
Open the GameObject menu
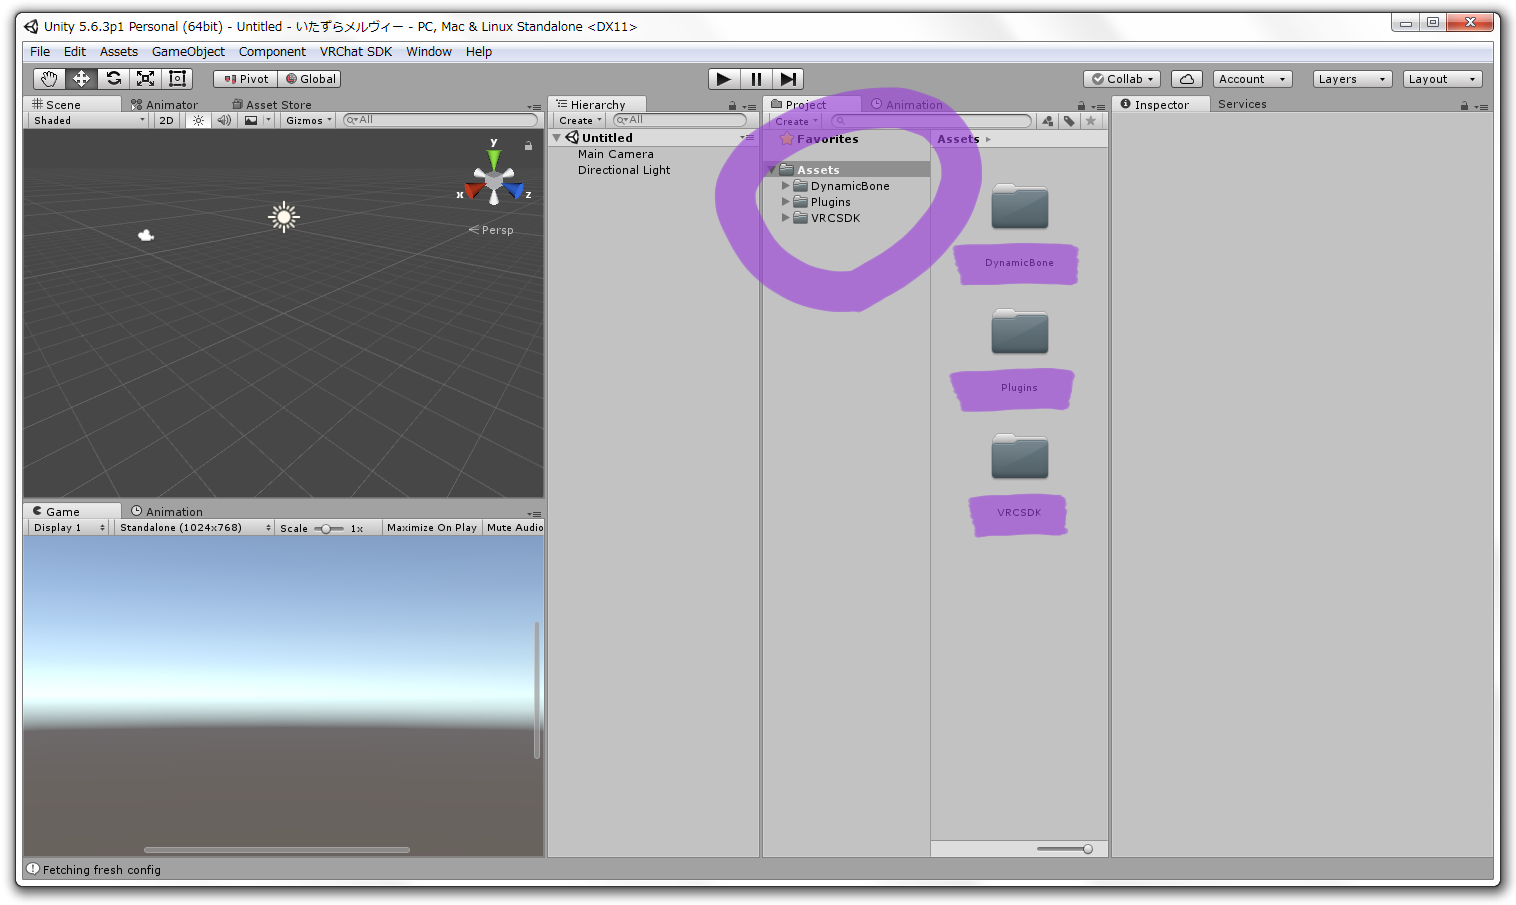(x=188, y=52)
